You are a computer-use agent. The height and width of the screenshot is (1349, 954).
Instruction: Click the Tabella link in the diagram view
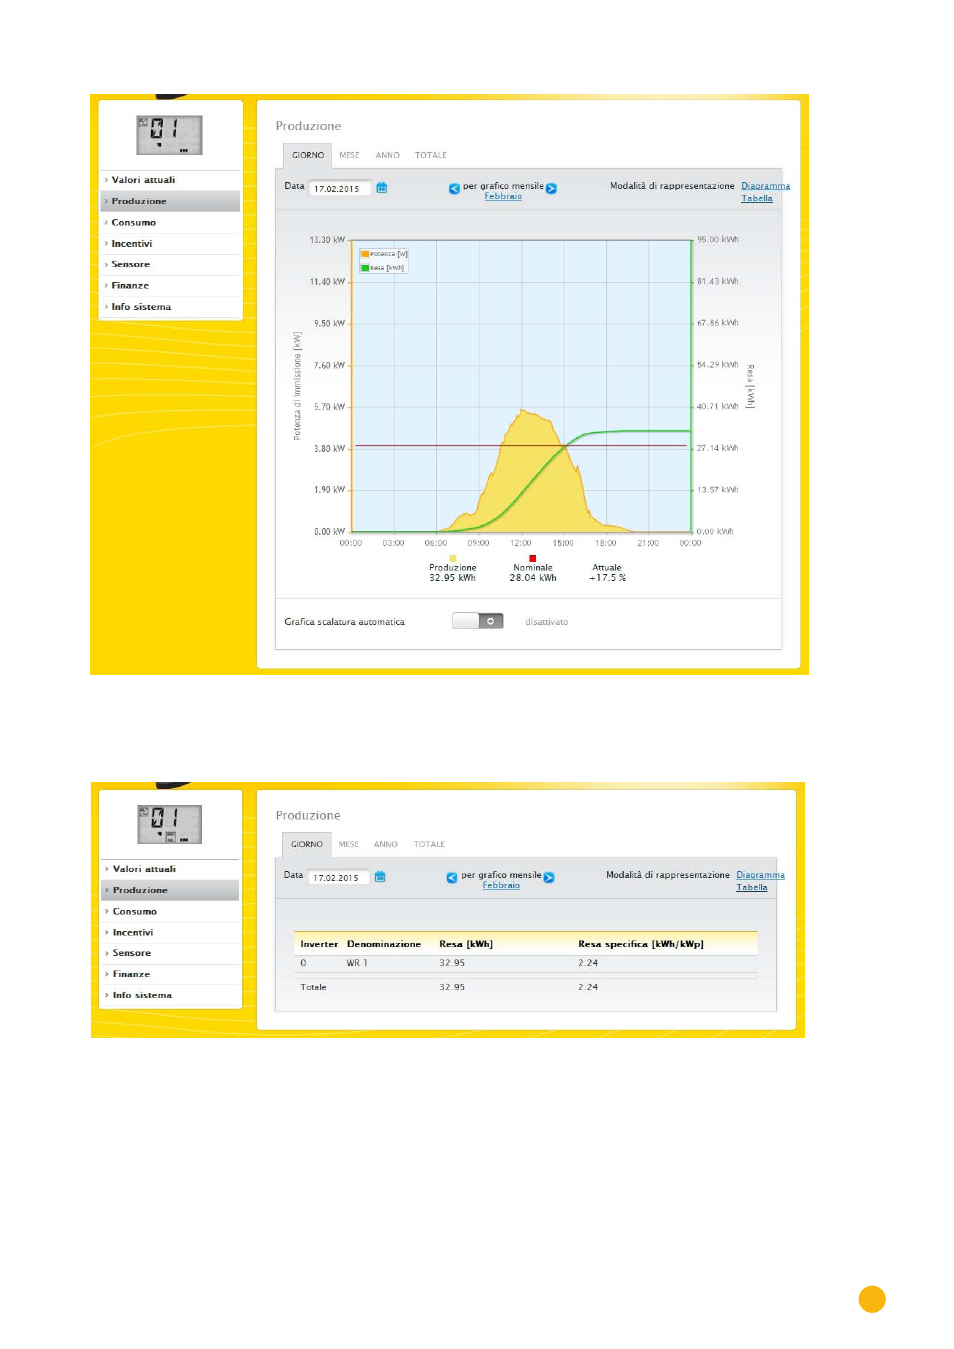(x=756, y=198)
